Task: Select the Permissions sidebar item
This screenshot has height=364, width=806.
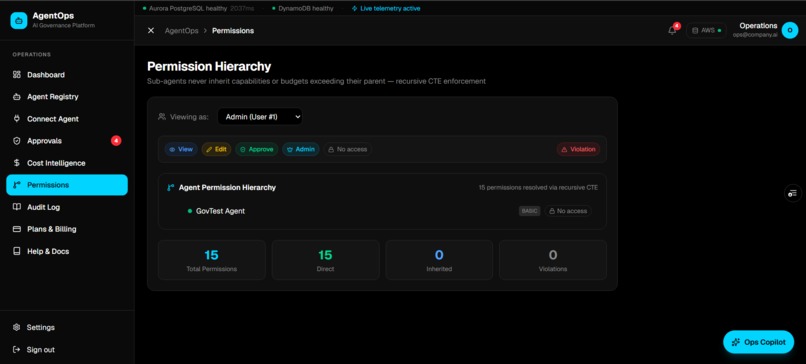Action: click(x=67, y=185)
